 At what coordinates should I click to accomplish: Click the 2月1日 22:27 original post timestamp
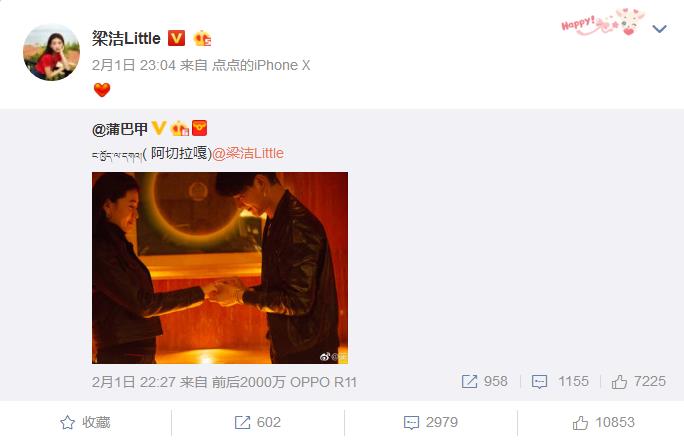(x=133, y=382)
